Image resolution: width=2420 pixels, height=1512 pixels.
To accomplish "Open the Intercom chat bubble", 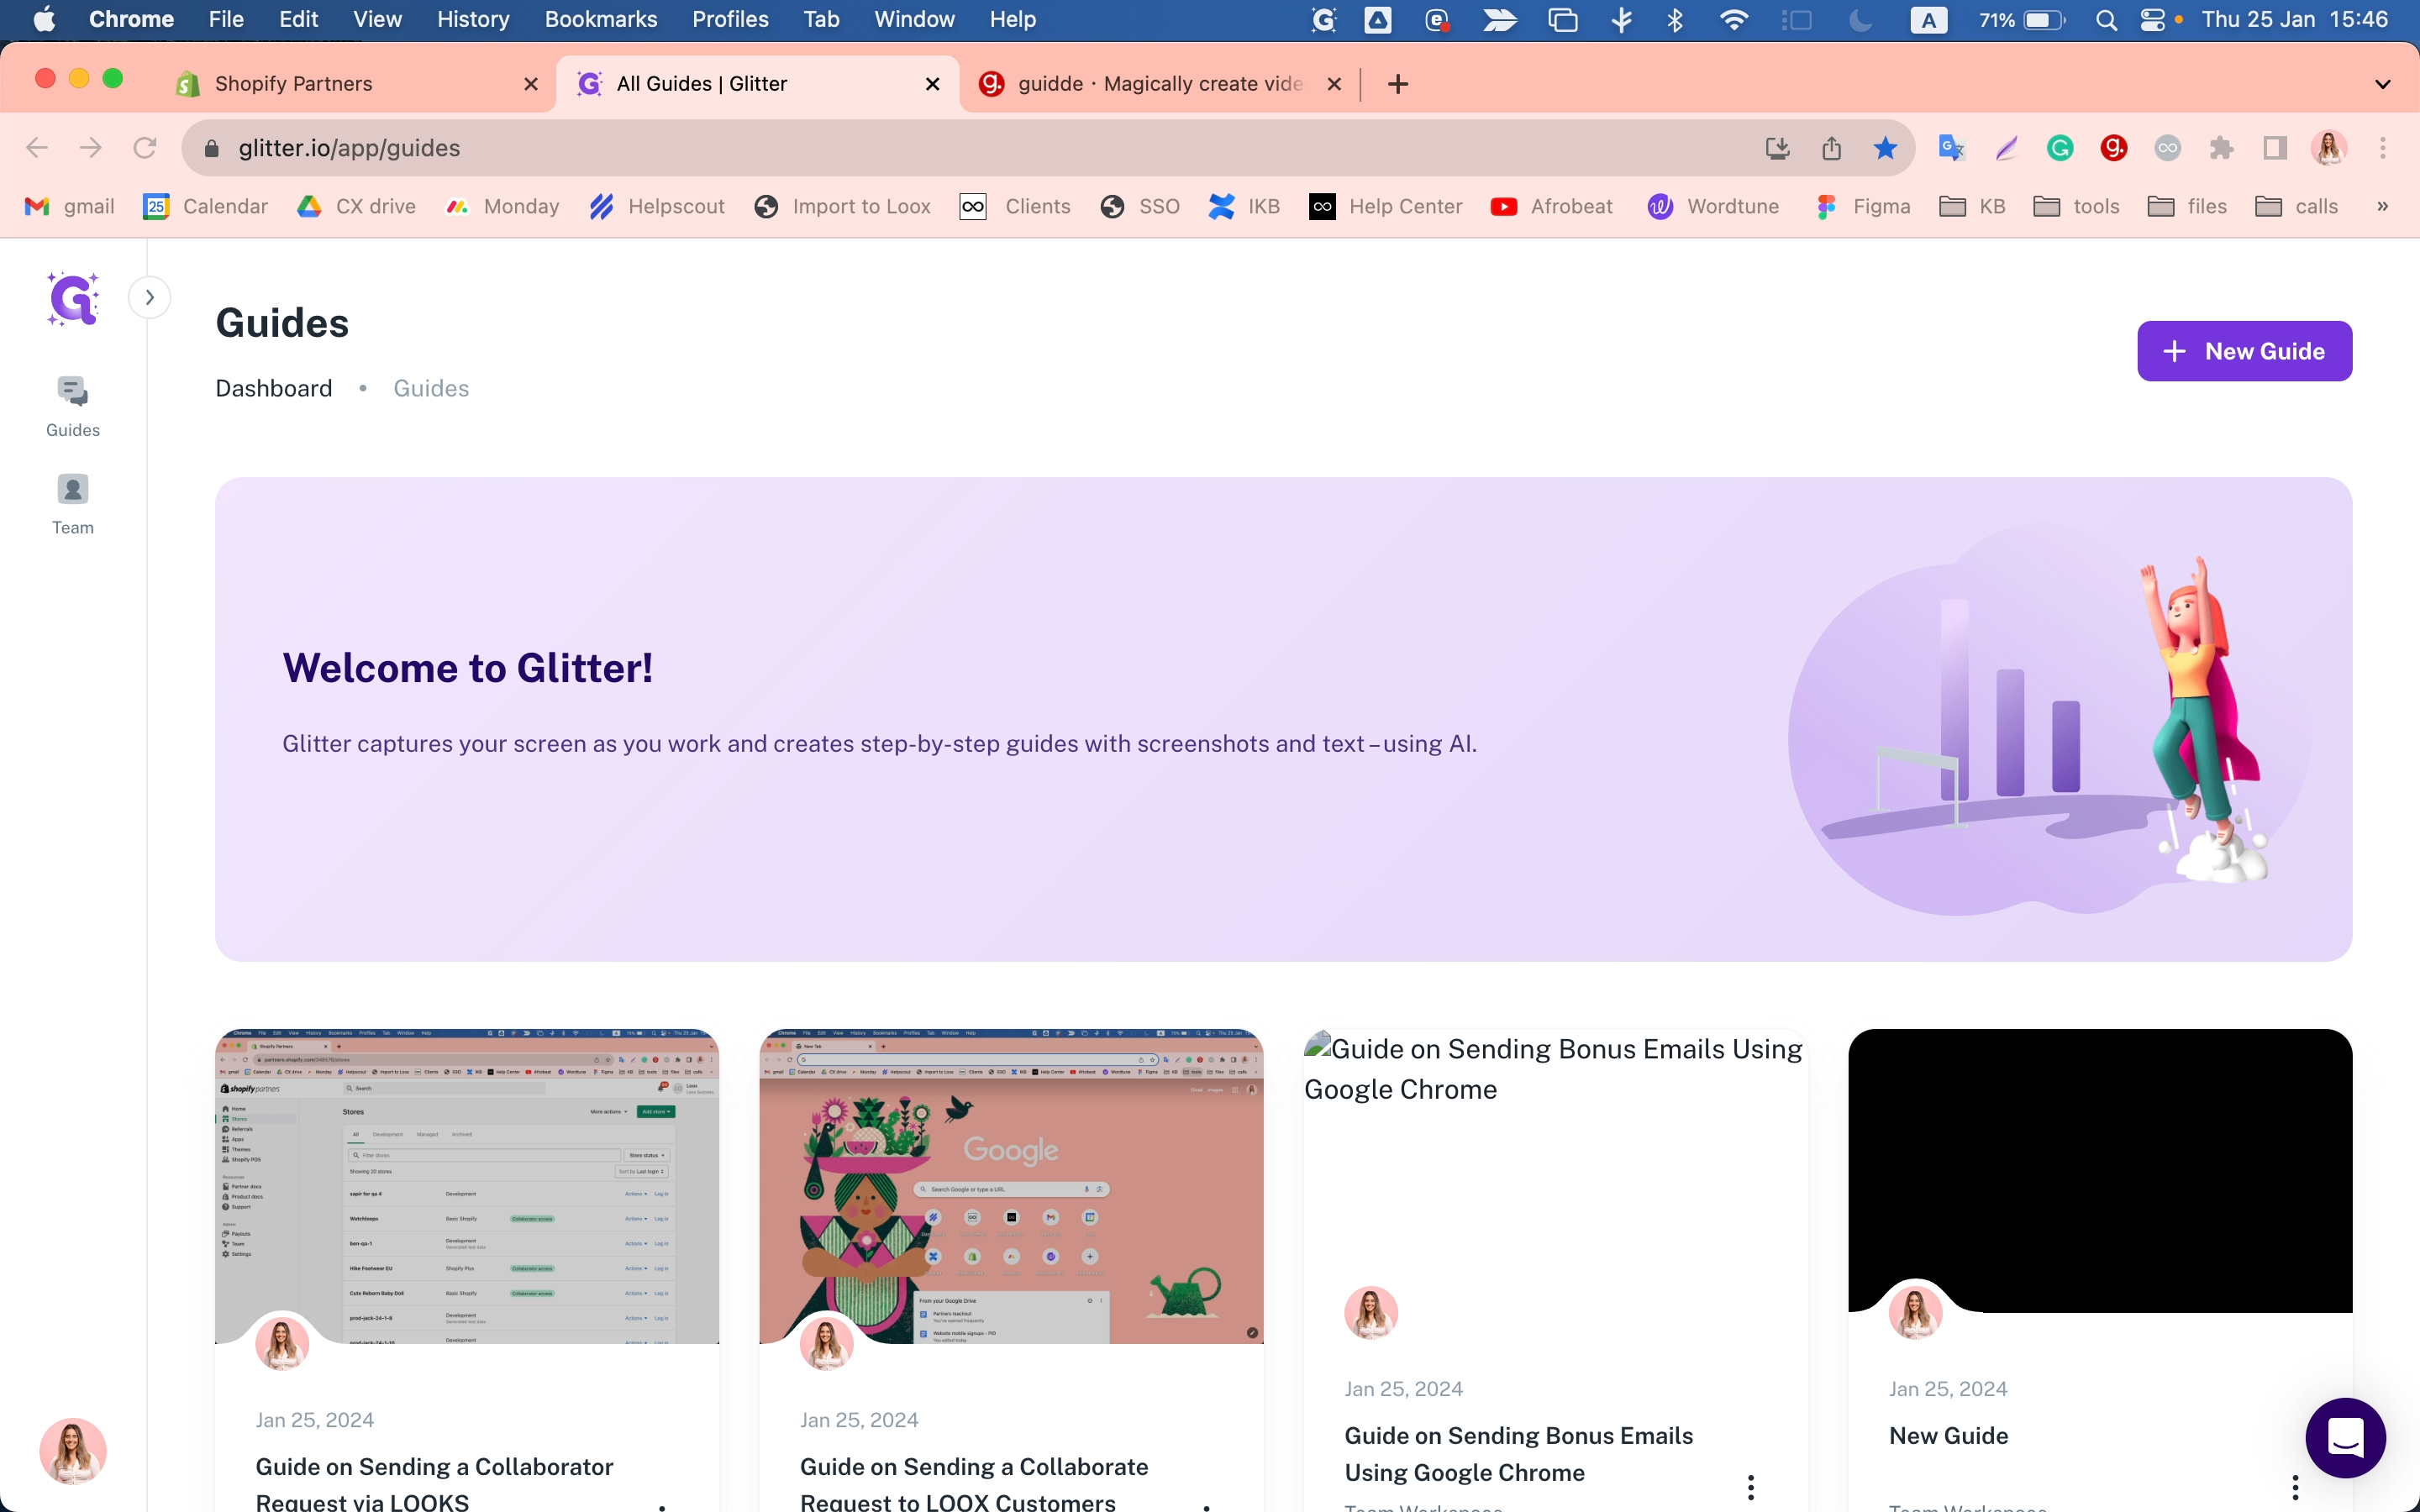I will [2344, 1437].
